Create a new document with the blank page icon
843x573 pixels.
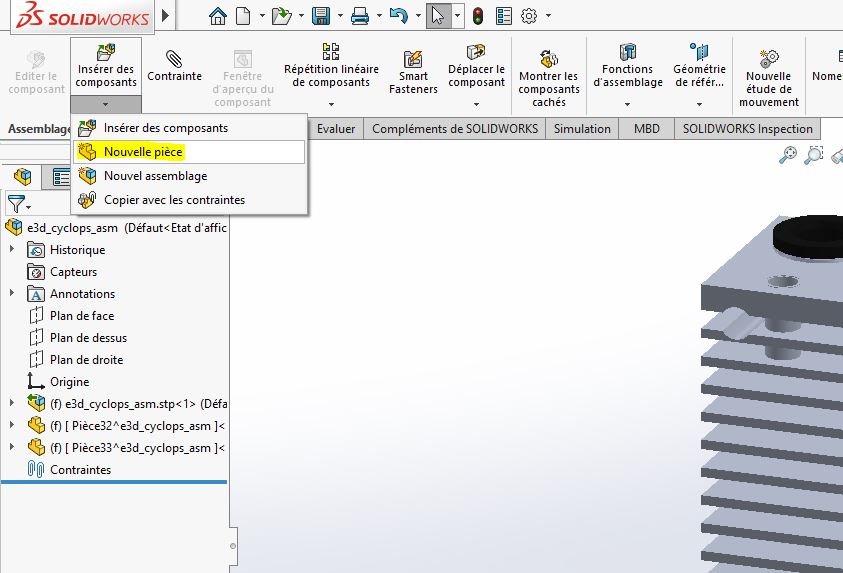(244, 16)
